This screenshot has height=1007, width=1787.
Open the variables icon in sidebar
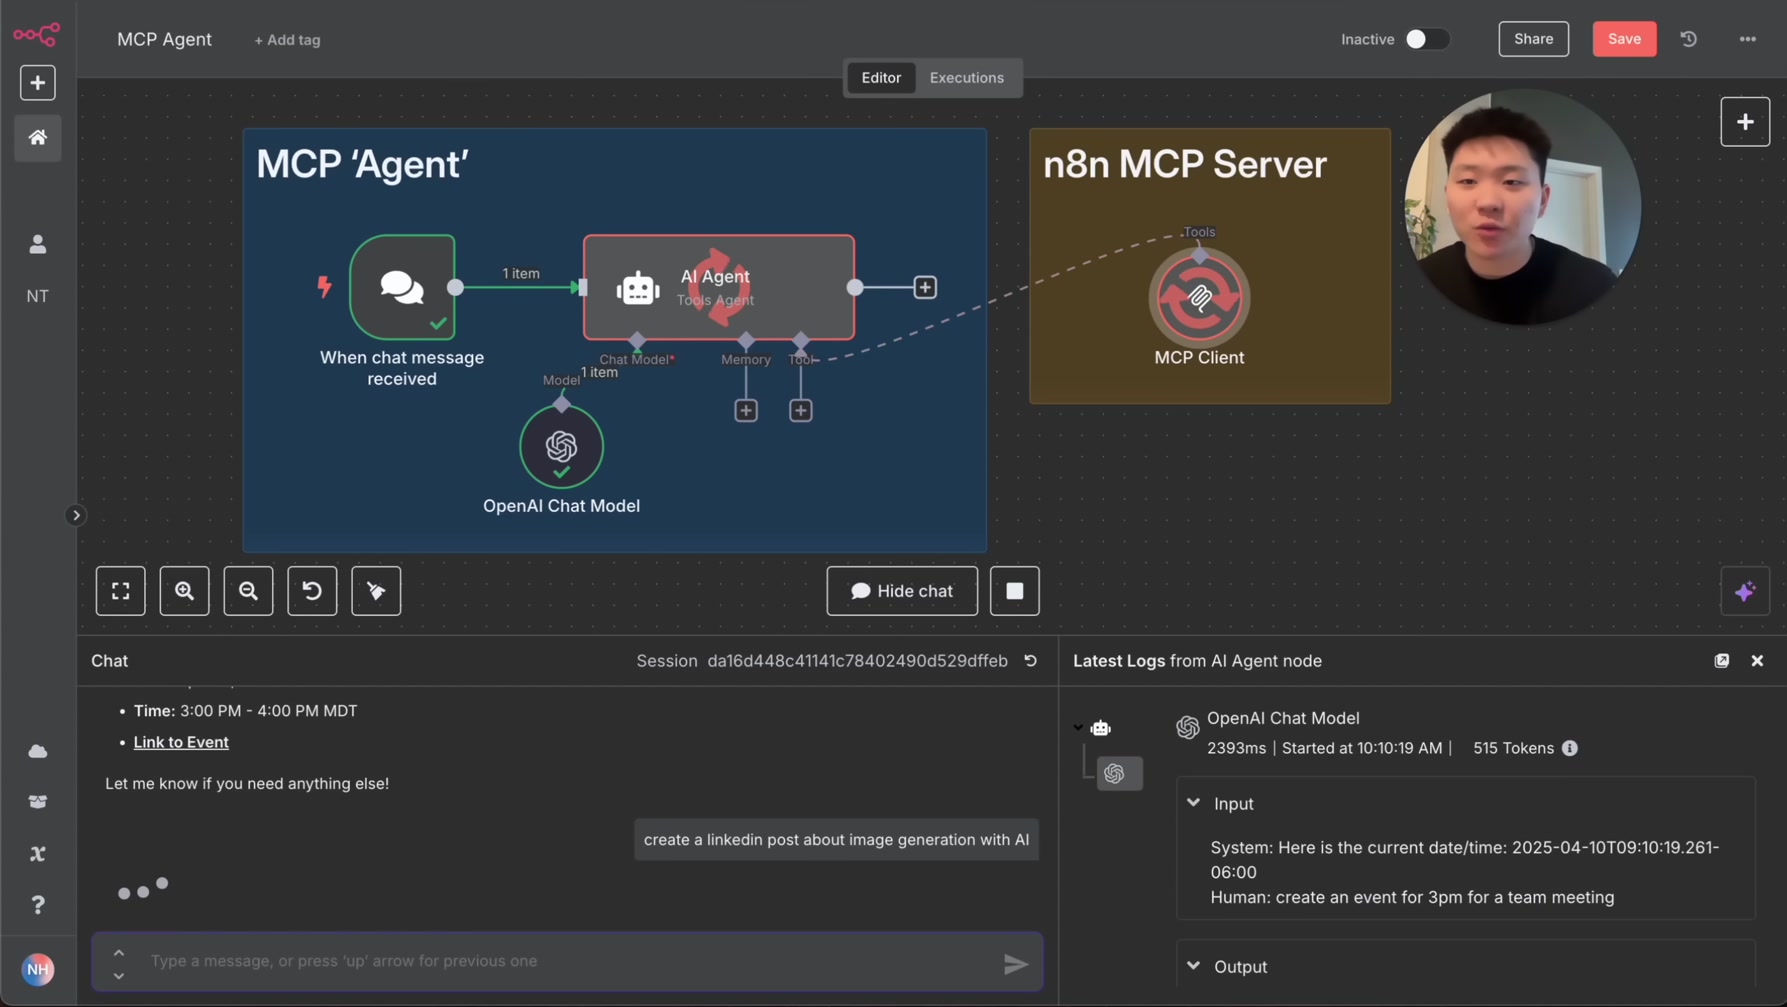click(x=37, y=854)
